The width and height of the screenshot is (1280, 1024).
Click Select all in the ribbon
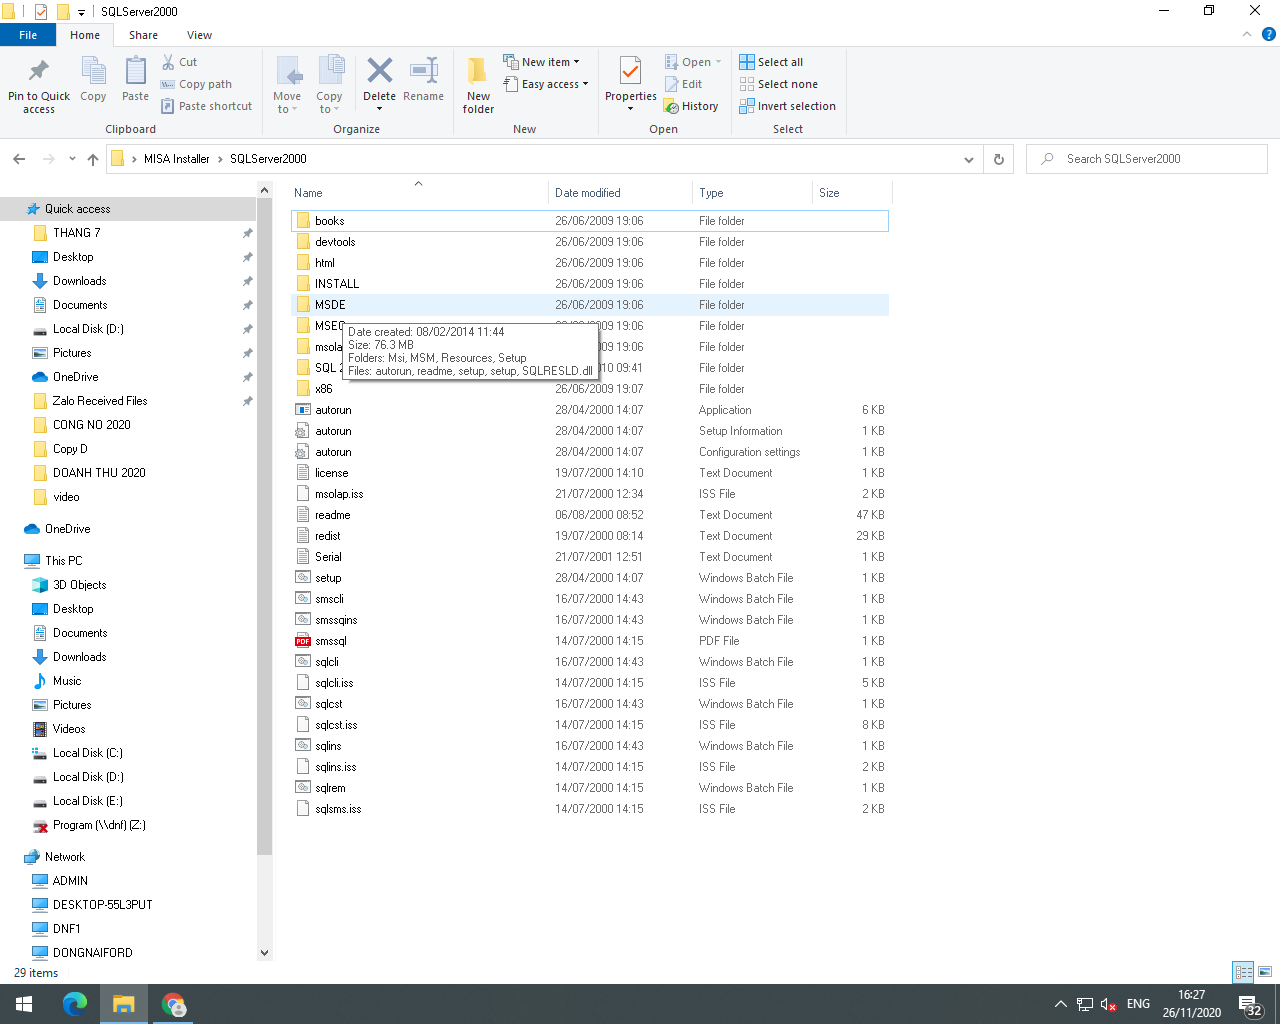click(771, 62)
